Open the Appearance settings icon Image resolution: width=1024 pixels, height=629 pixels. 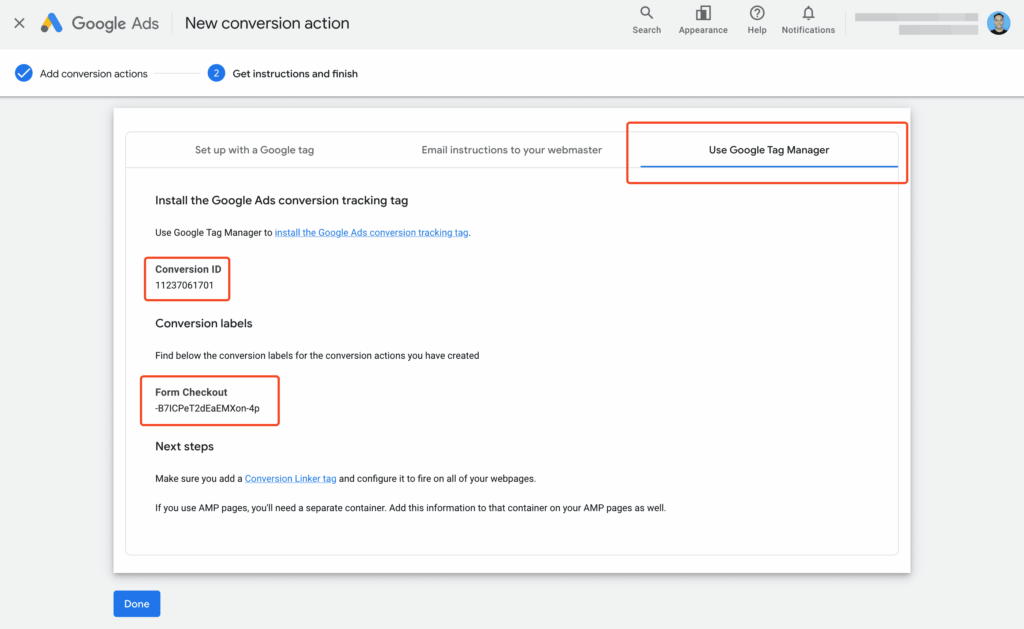[703, 20]
